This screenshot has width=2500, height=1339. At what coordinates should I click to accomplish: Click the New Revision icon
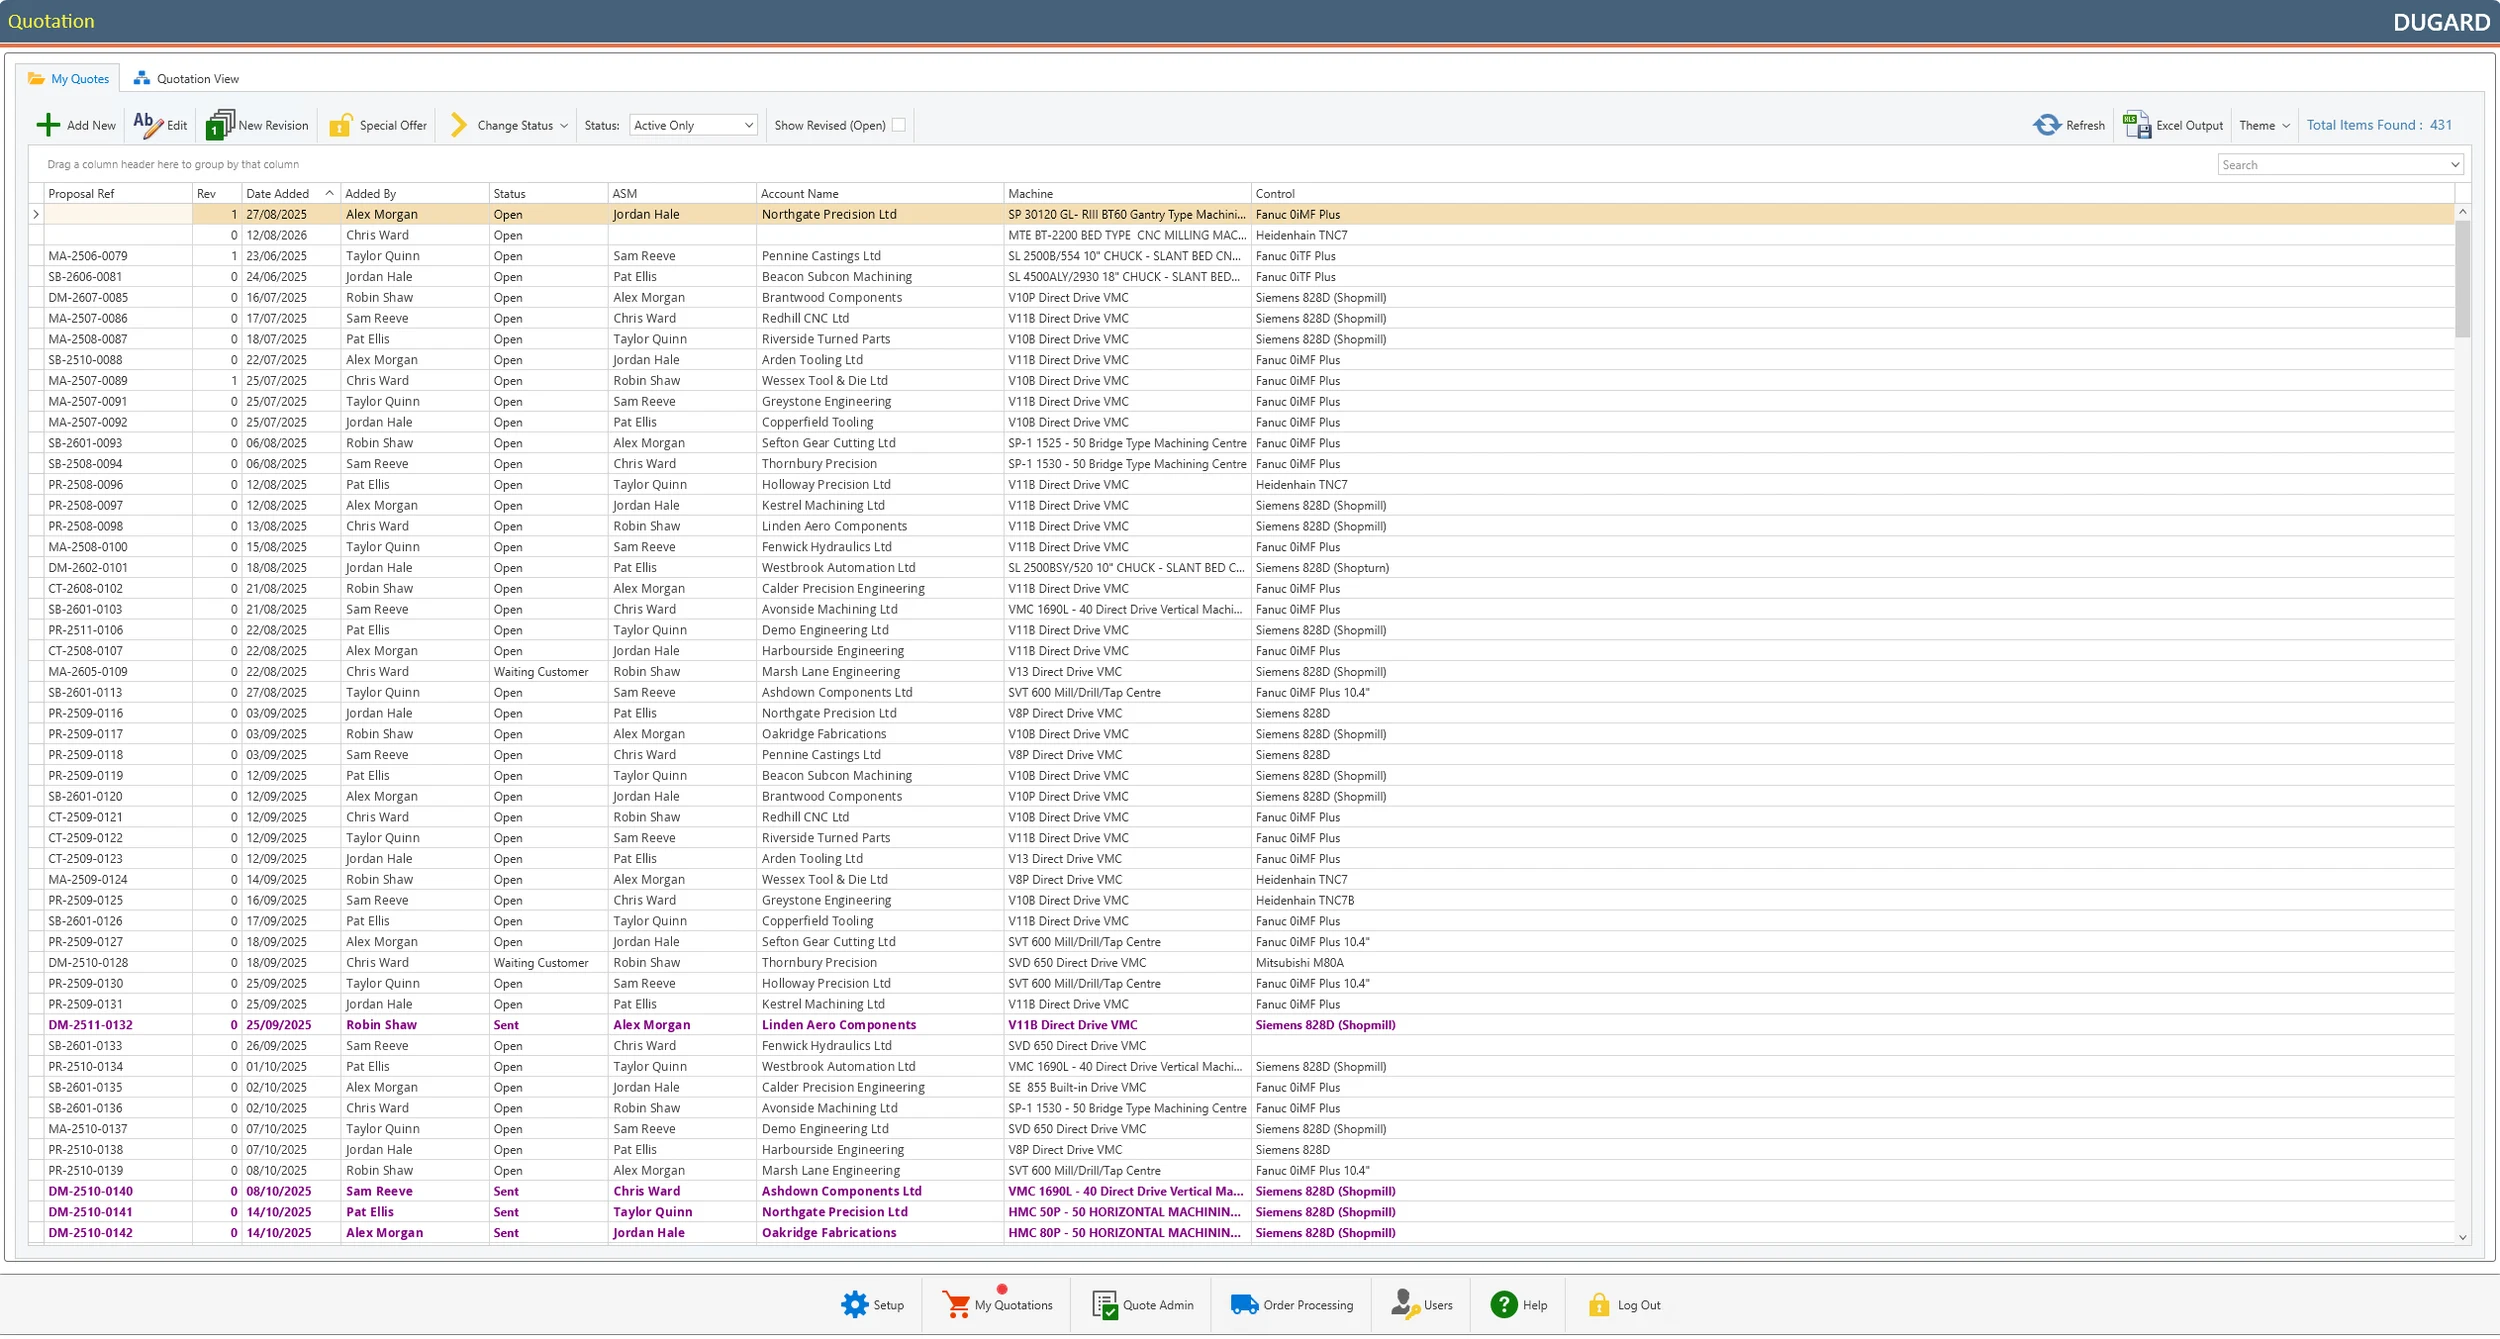(x=219, y=125)
